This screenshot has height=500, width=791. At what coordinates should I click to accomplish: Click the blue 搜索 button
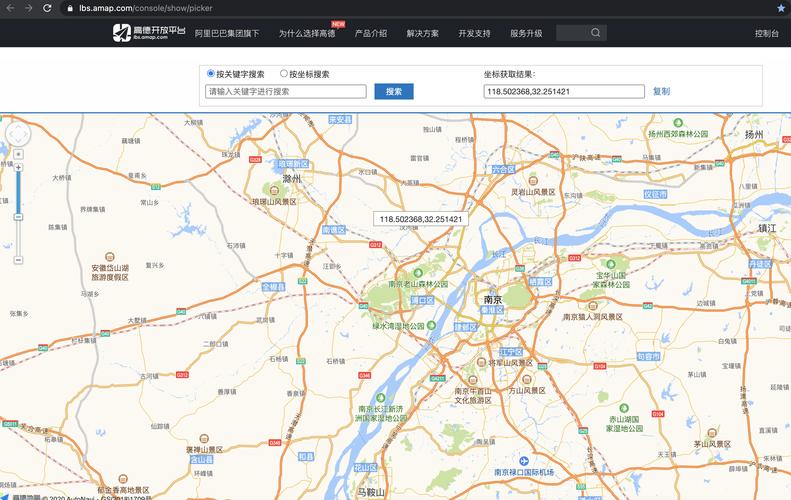click(x=394, y=91)
